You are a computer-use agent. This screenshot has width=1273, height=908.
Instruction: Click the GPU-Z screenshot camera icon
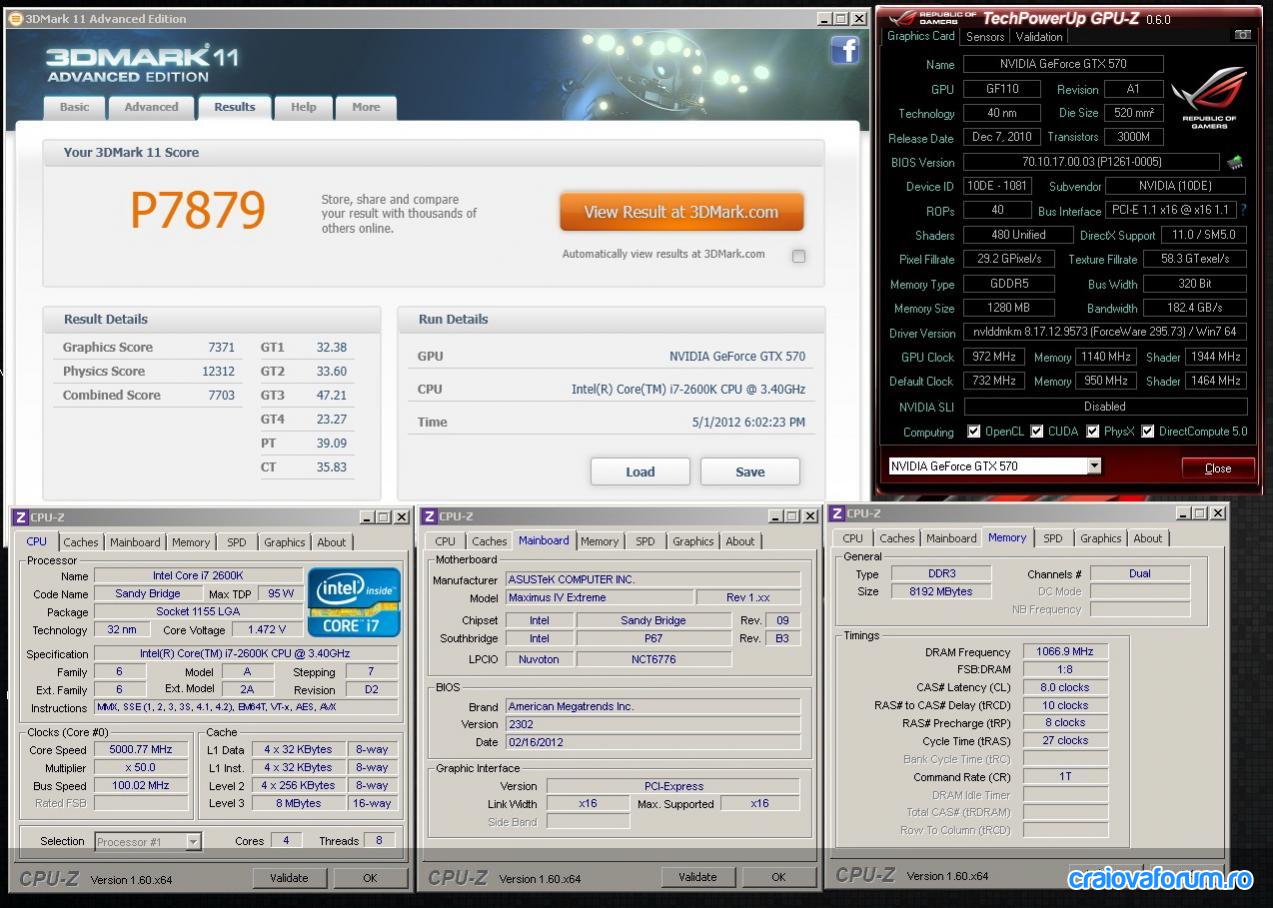point(1242,35)
